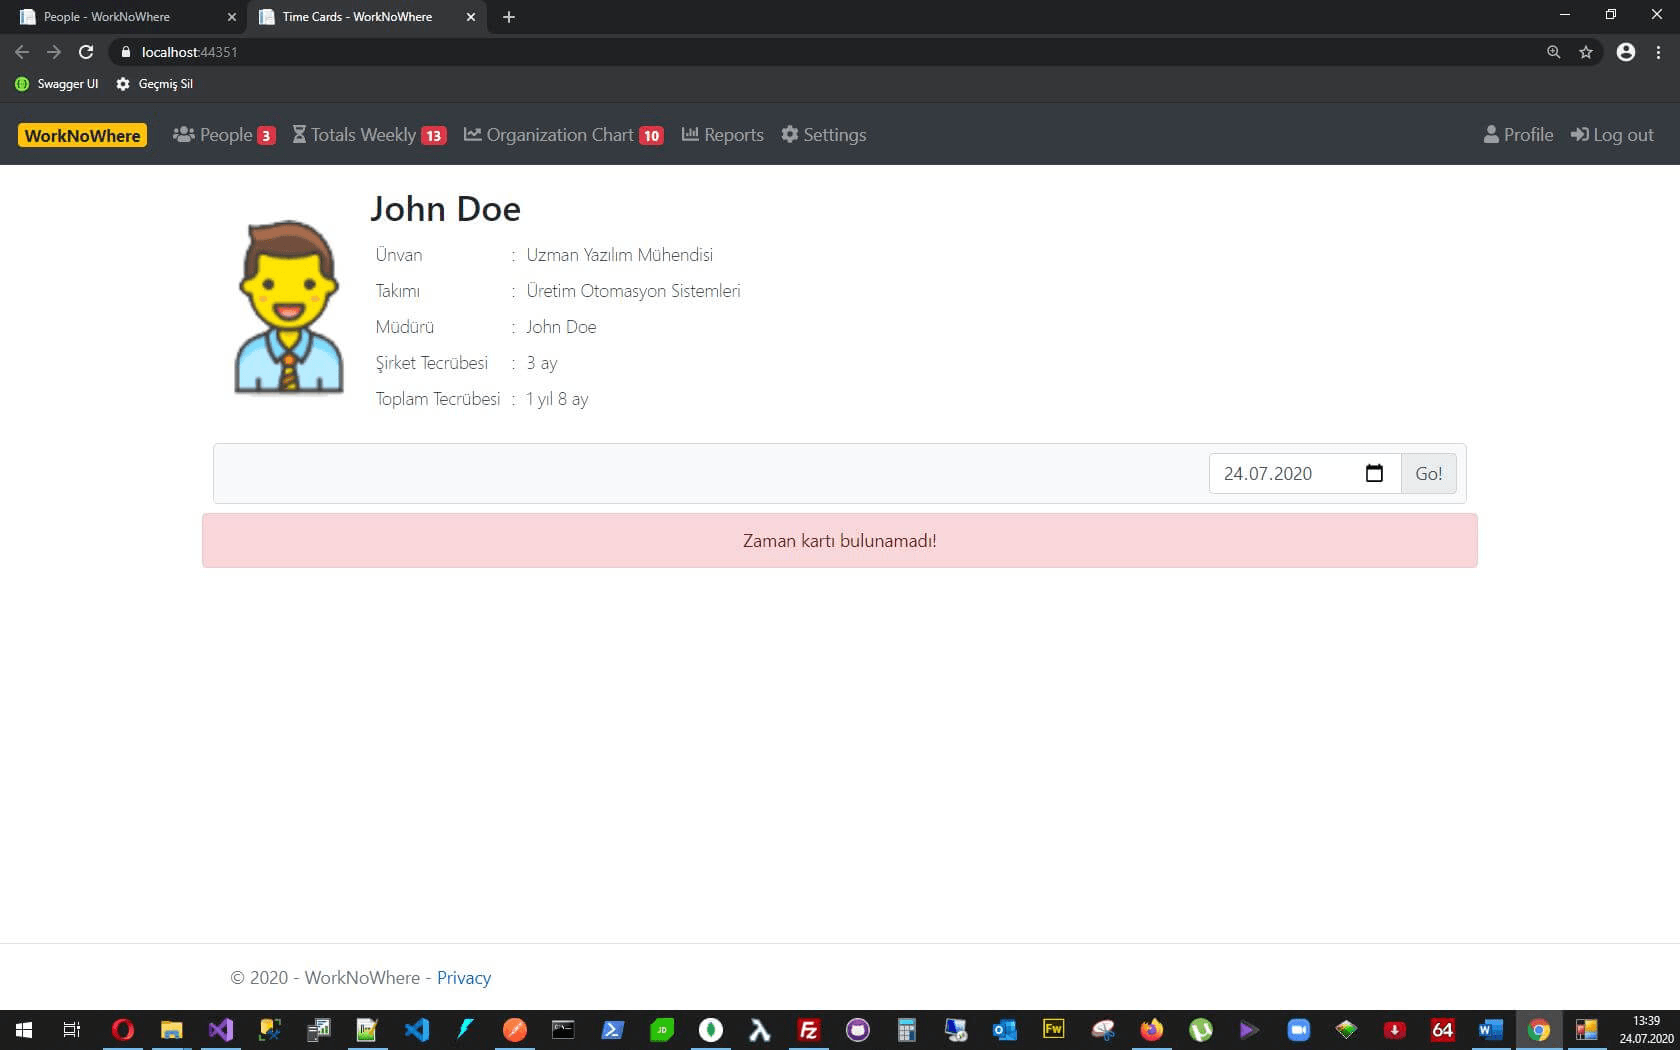Image resolution: width=1680 pixels, height=1050 pixels.
Task: Open the Profile page
Action: 1518,135
